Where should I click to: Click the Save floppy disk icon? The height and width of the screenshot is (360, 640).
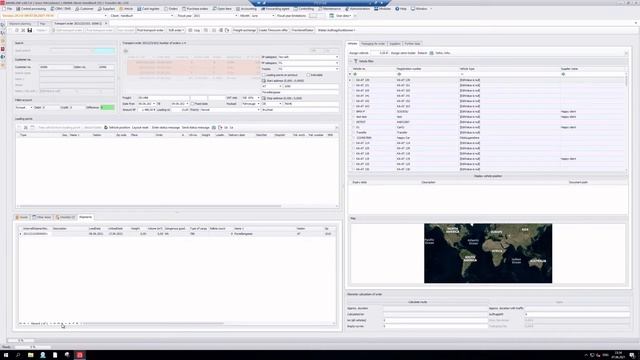point(30,30)
